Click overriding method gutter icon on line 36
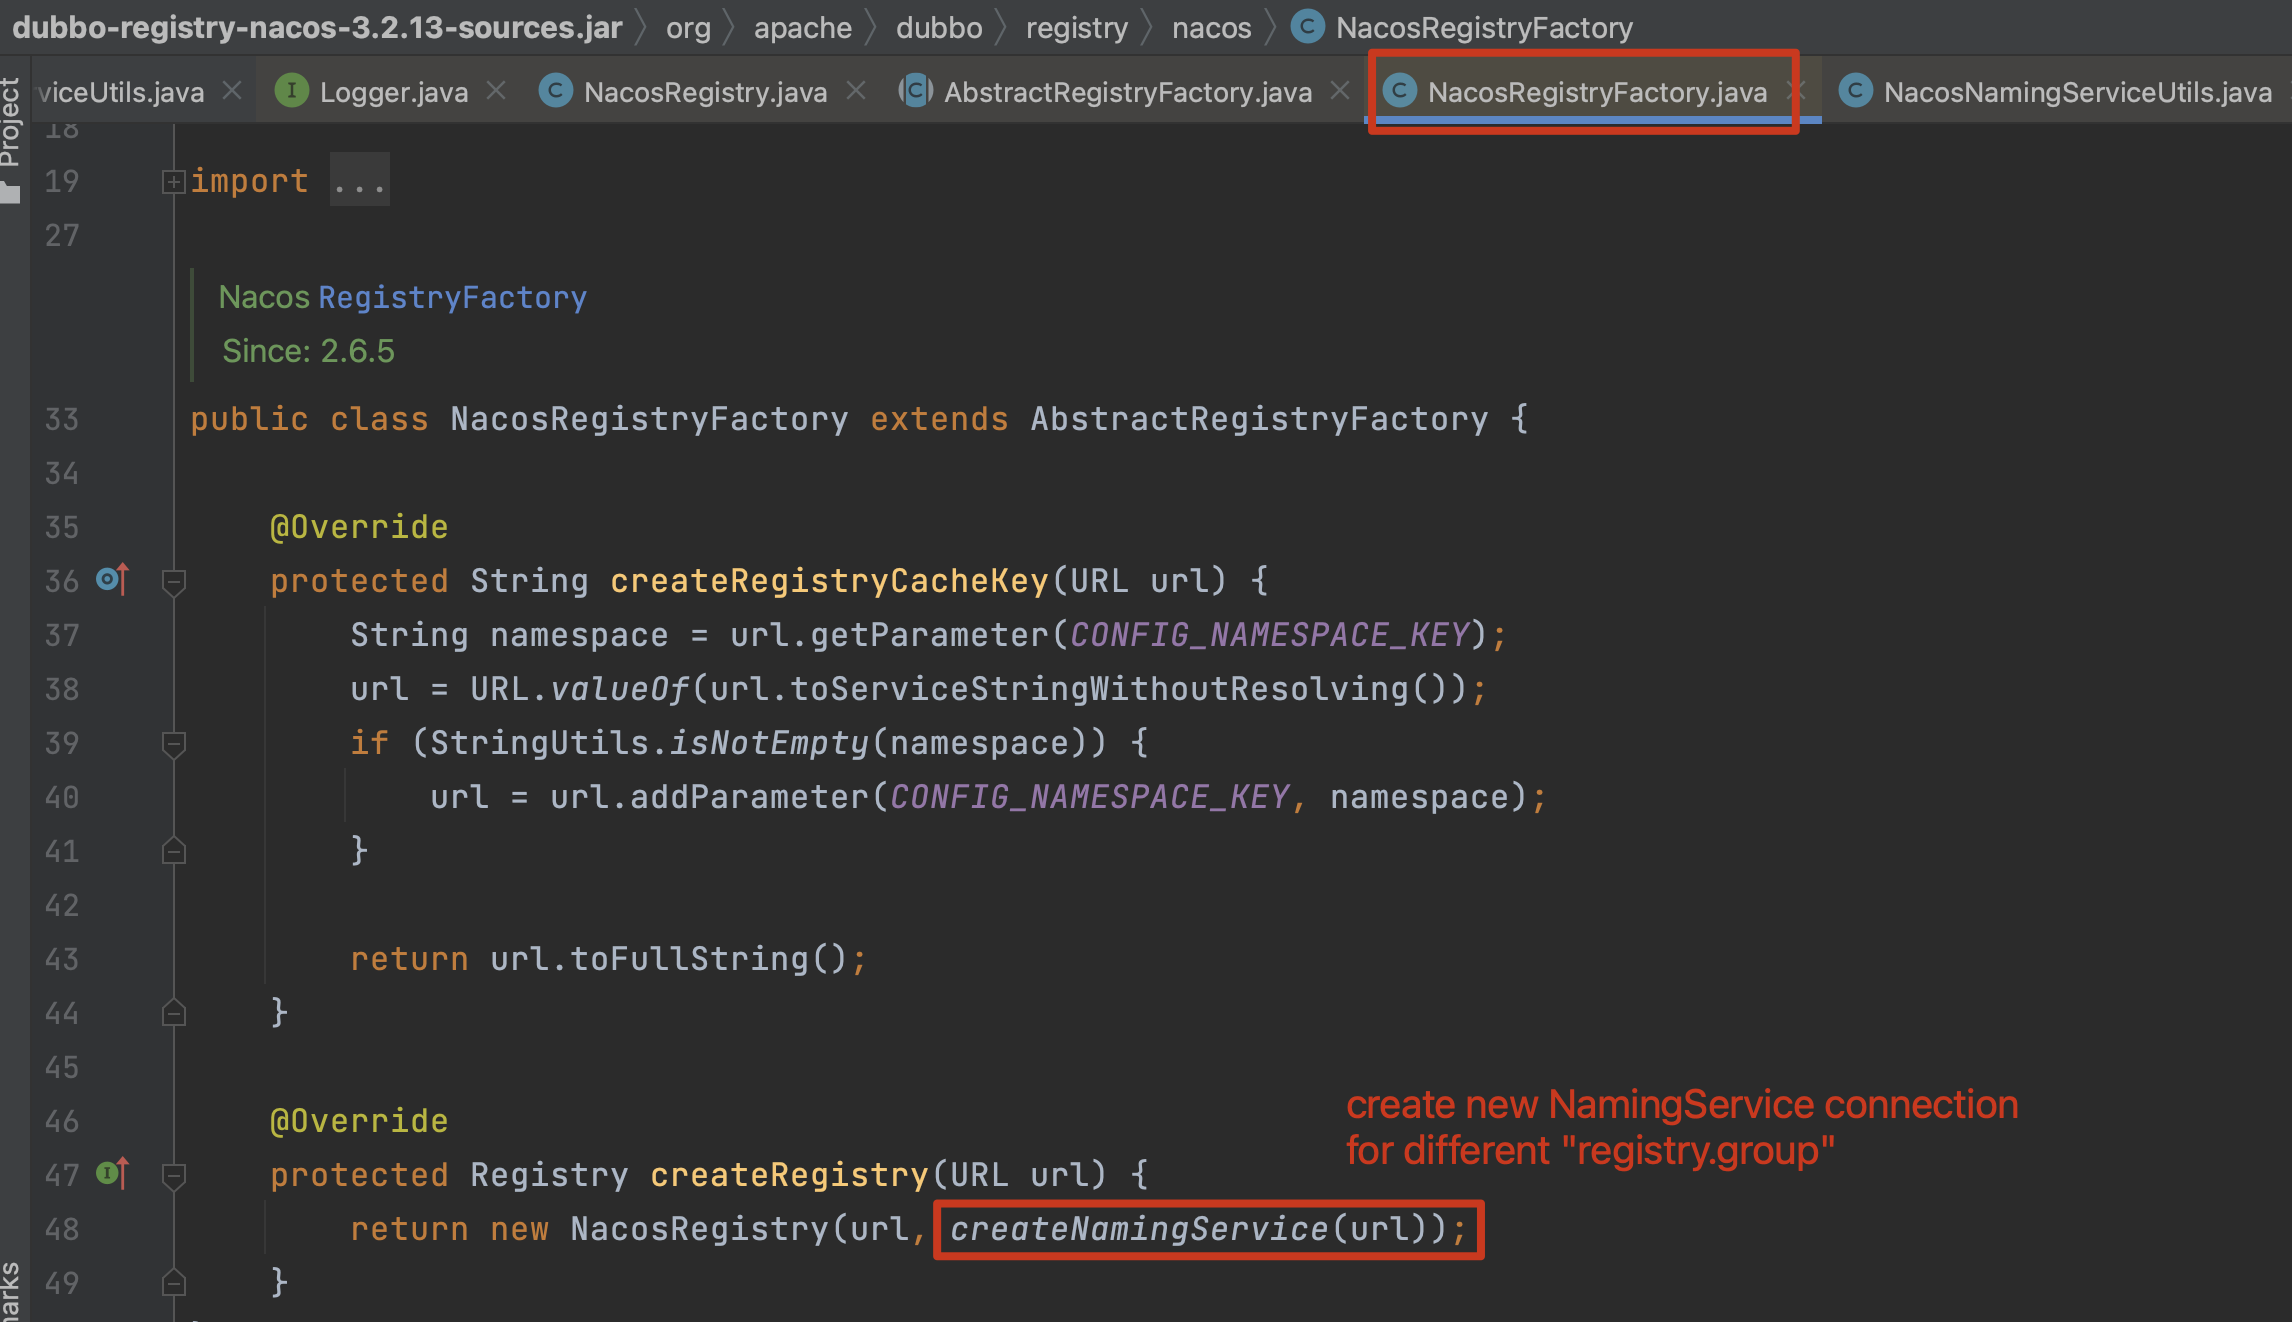The width and height of the screenshot is (2292, 1322). pos(112,579)
